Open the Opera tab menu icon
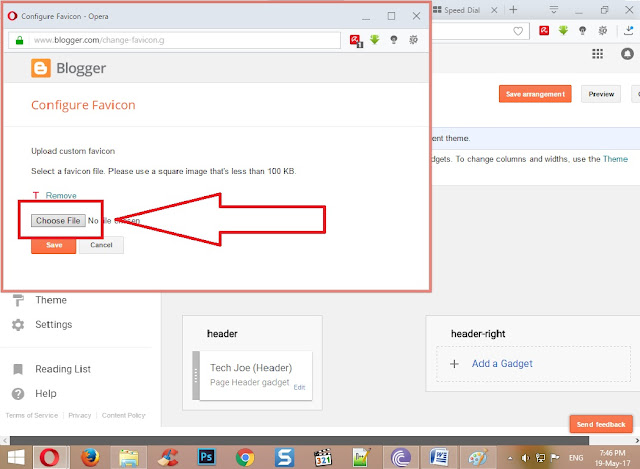Screen dimensions: 640x469 point(553,10)
